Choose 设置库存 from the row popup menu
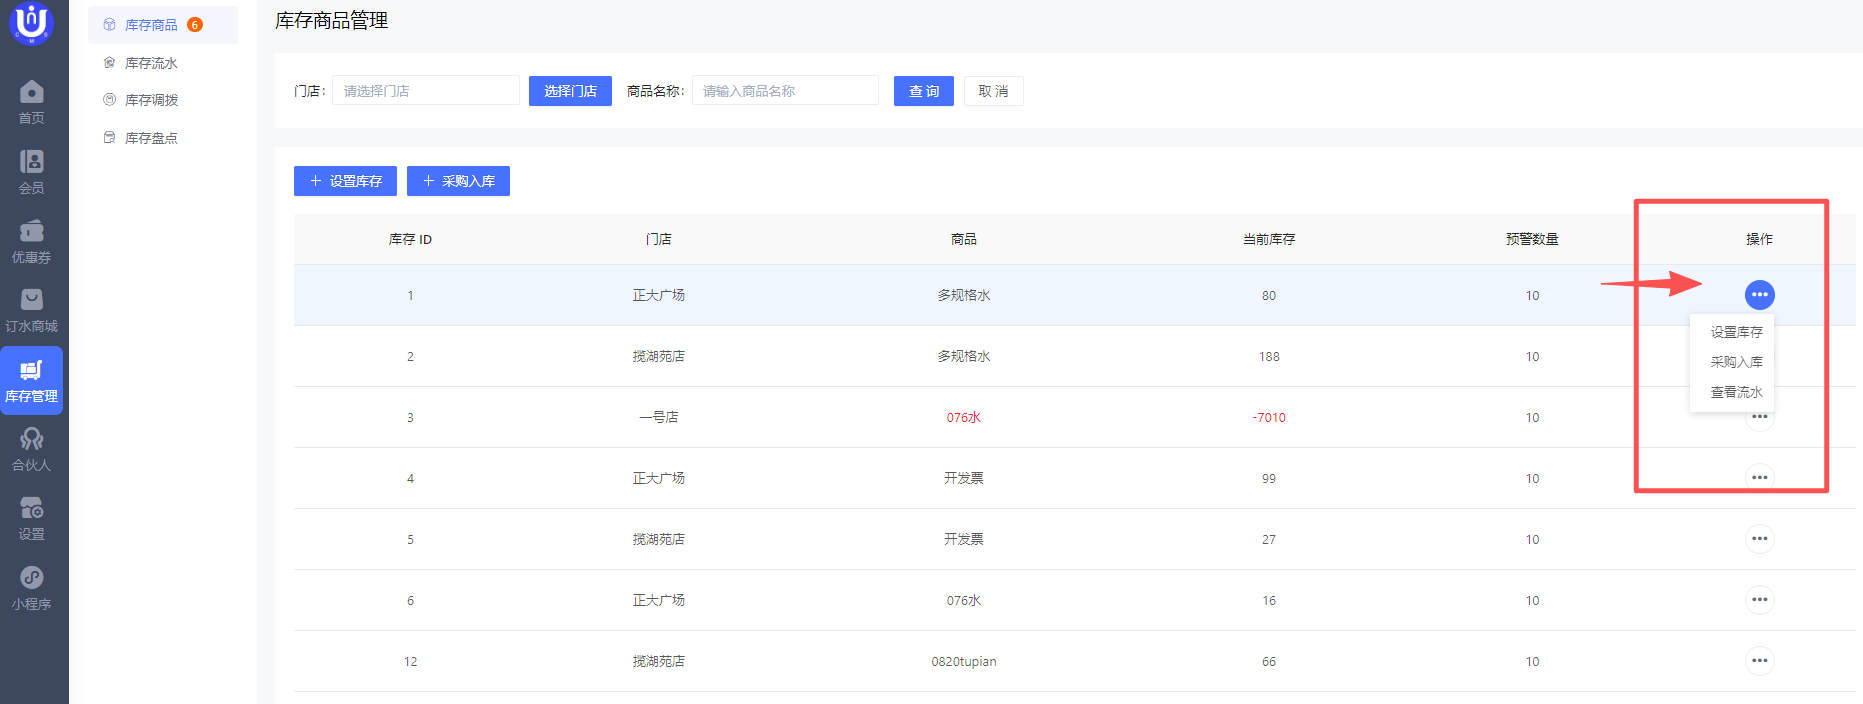The width and height of the screenshot is (1863, 704). pos(1736,332)
